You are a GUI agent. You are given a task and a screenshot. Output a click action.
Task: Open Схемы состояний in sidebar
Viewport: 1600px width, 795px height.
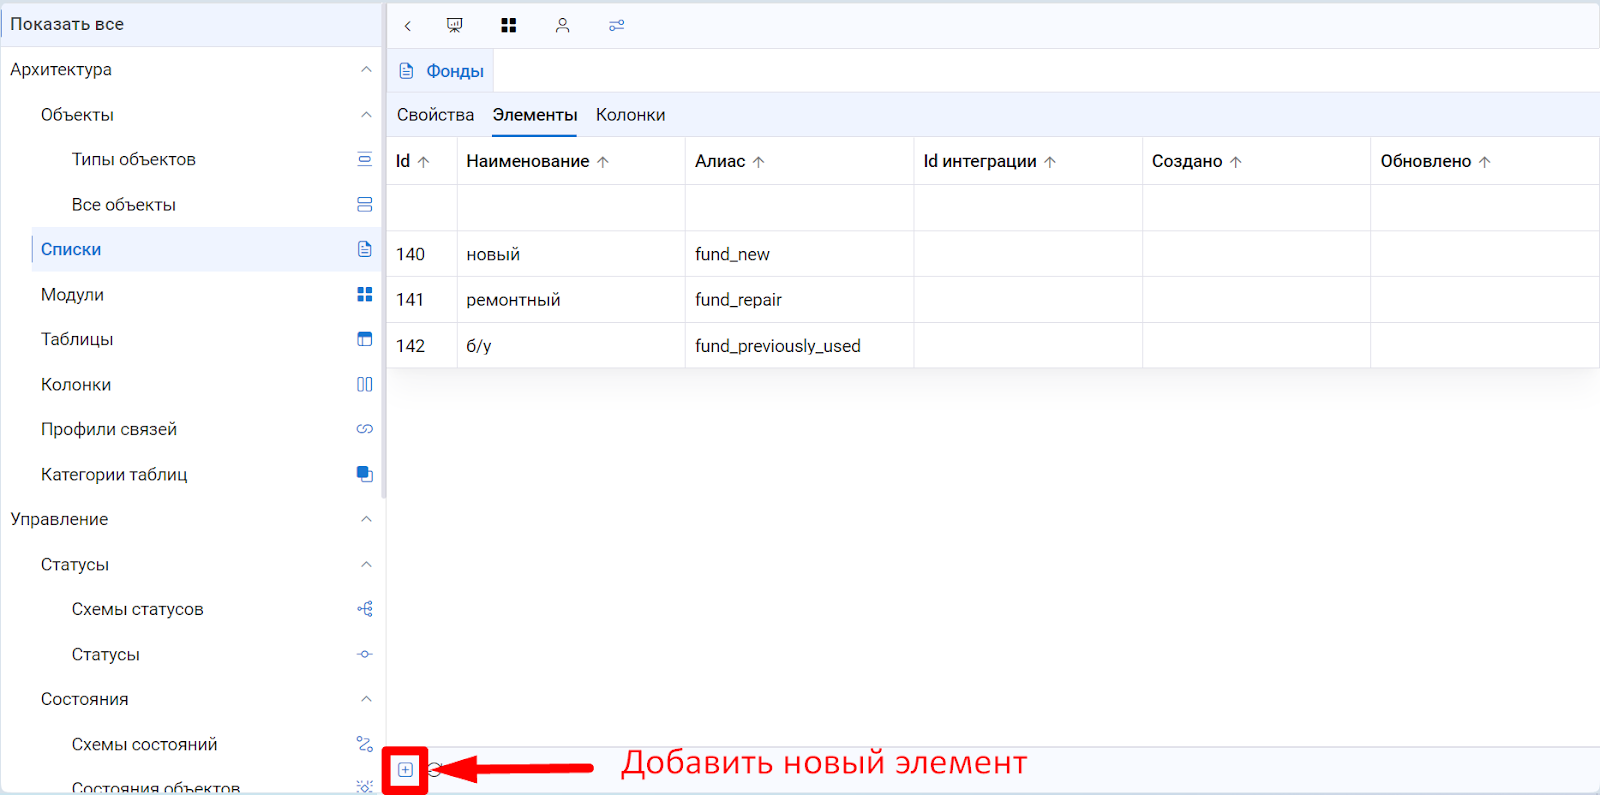click(144, 744)
